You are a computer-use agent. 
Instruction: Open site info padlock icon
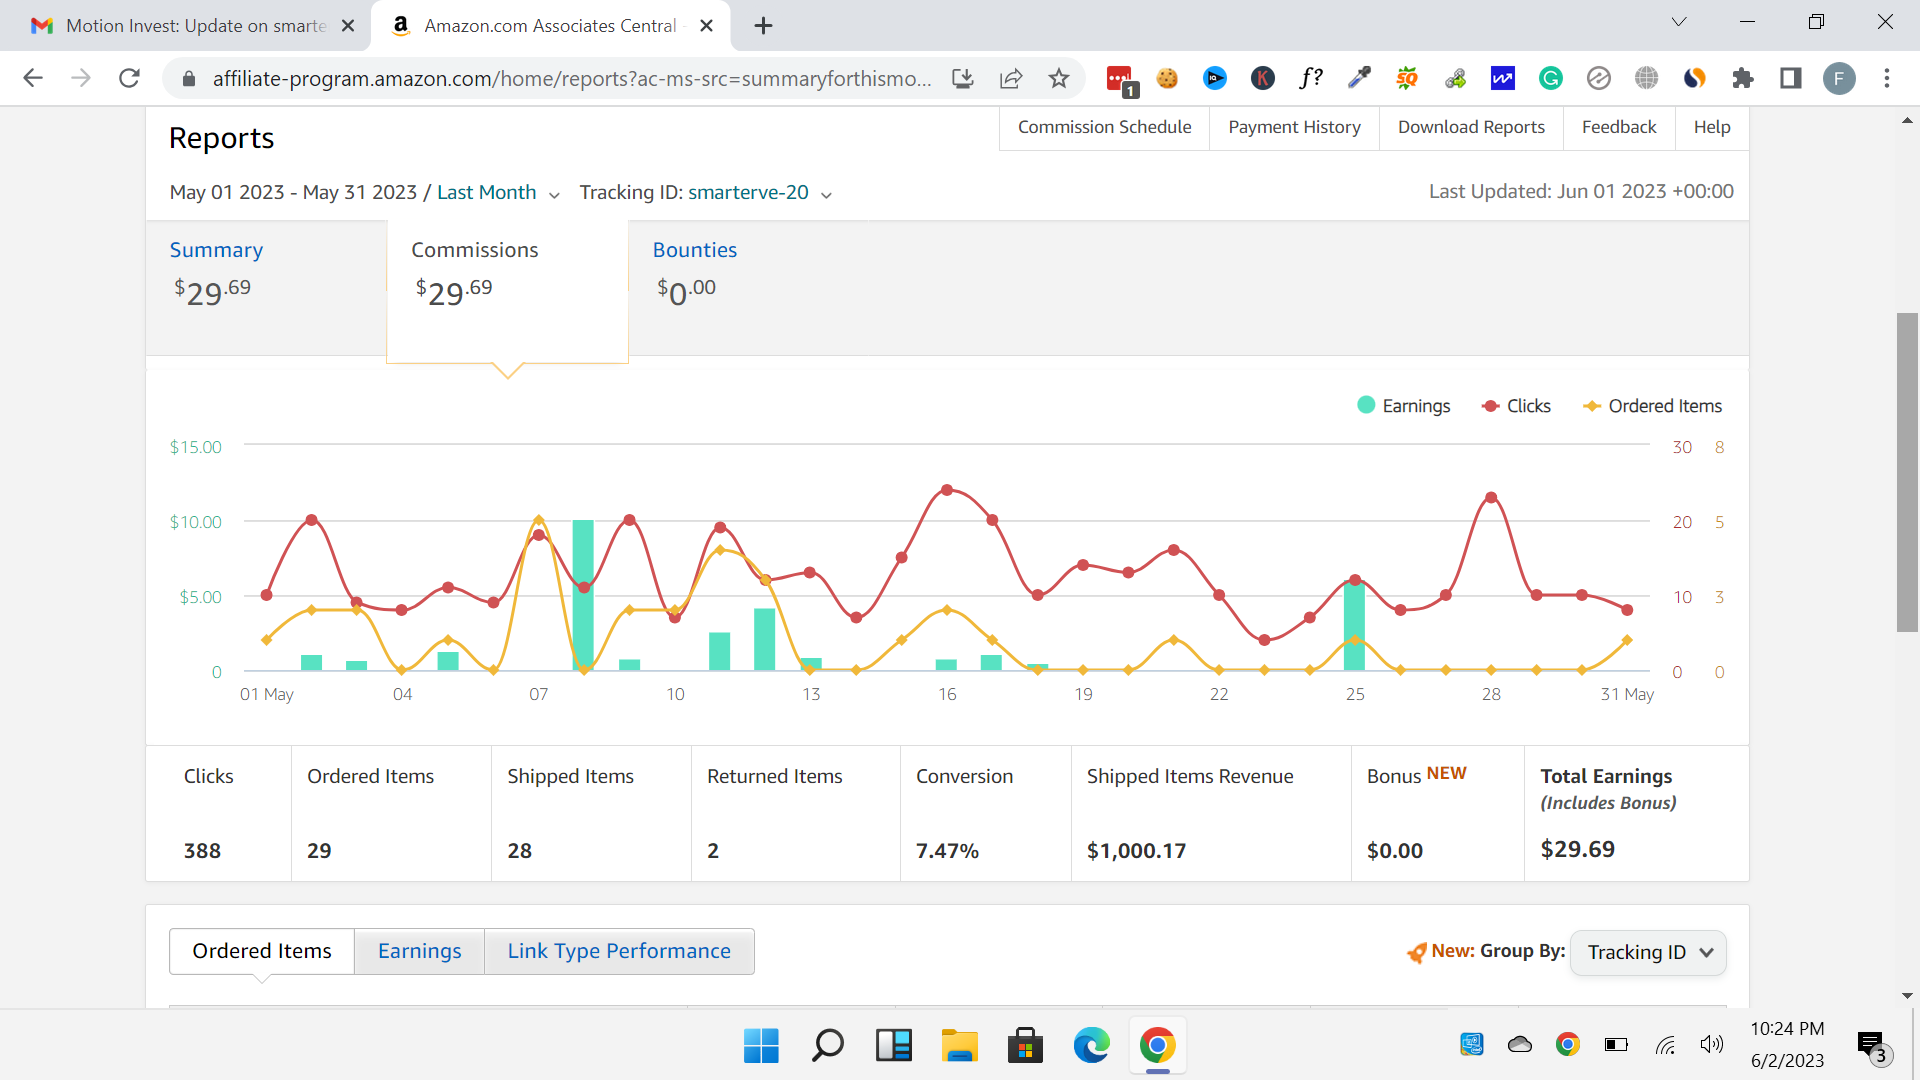[x=188, y=79]
